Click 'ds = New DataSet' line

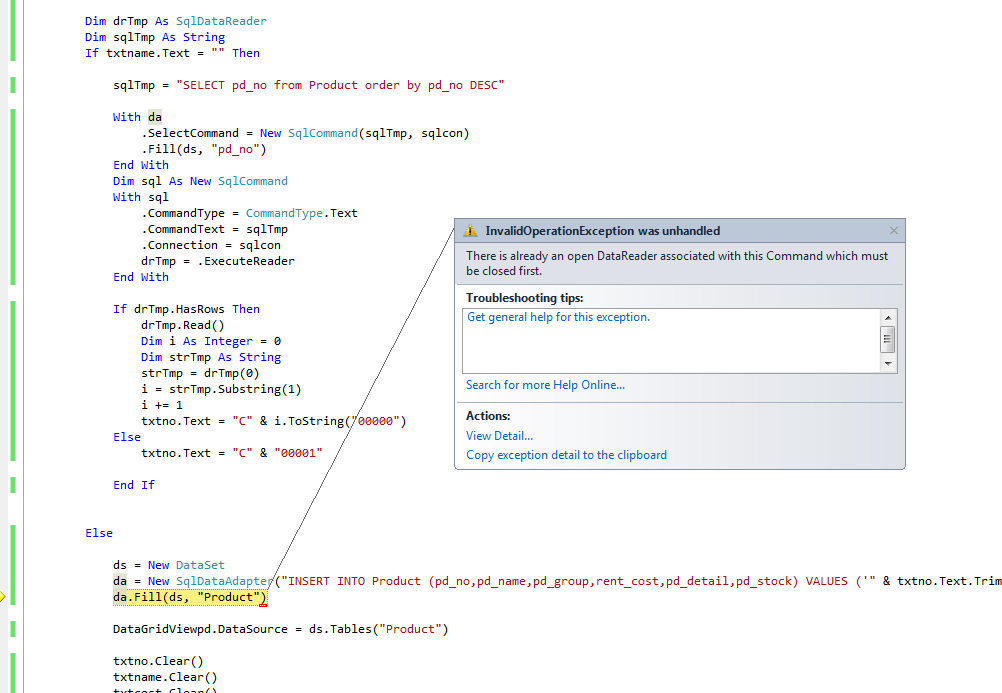(x=169, y=565)
